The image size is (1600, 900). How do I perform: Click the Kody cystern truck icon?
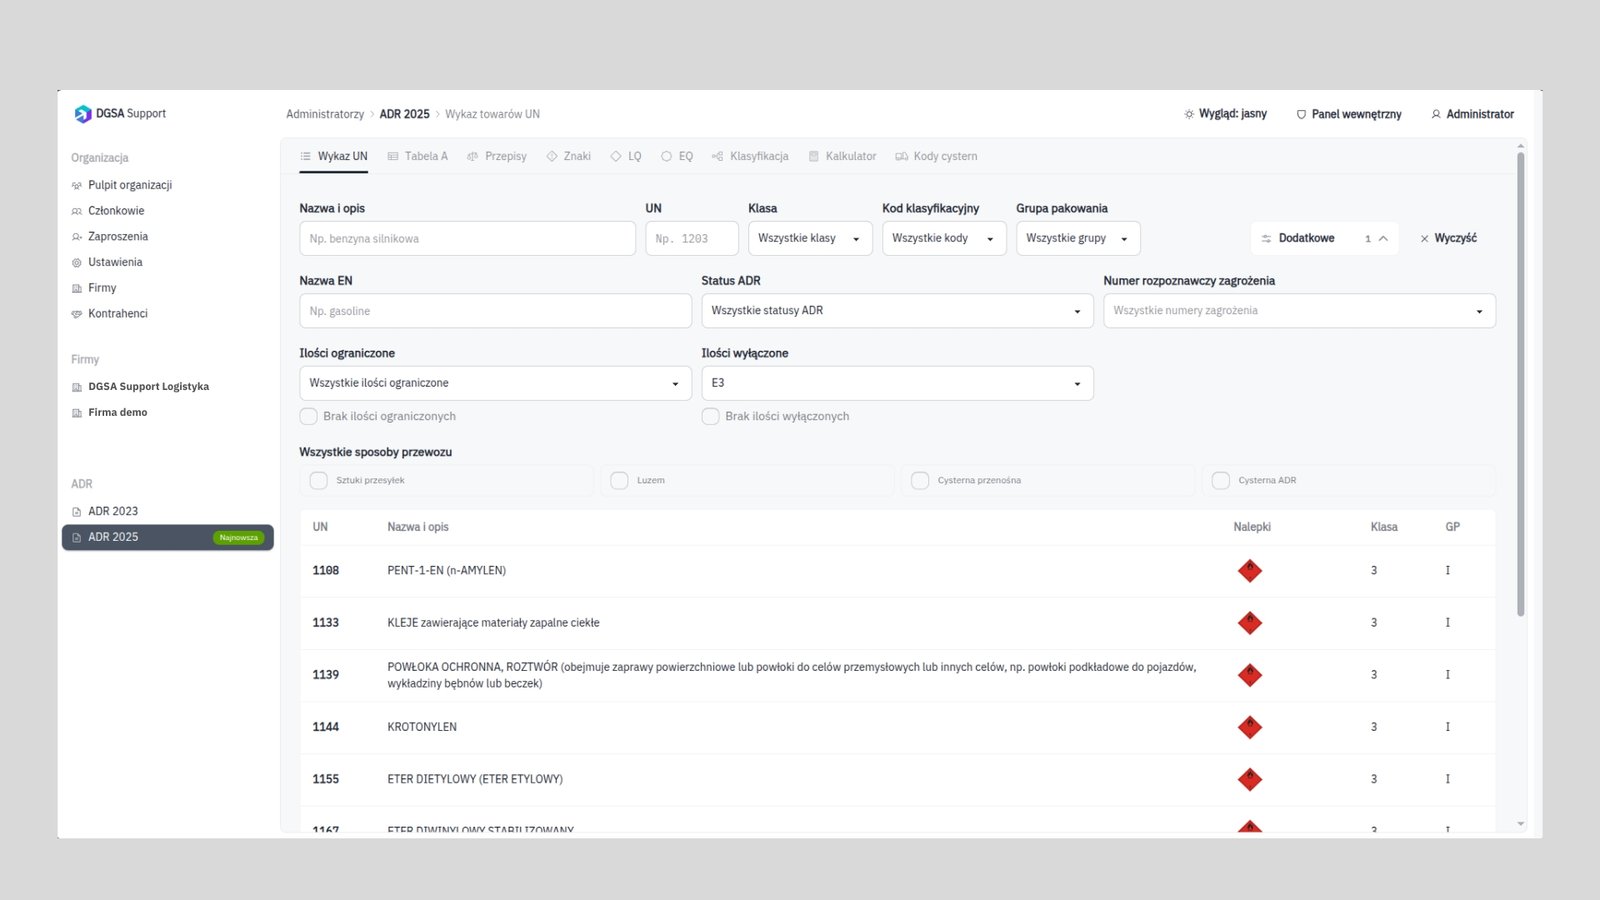[902, 156]
